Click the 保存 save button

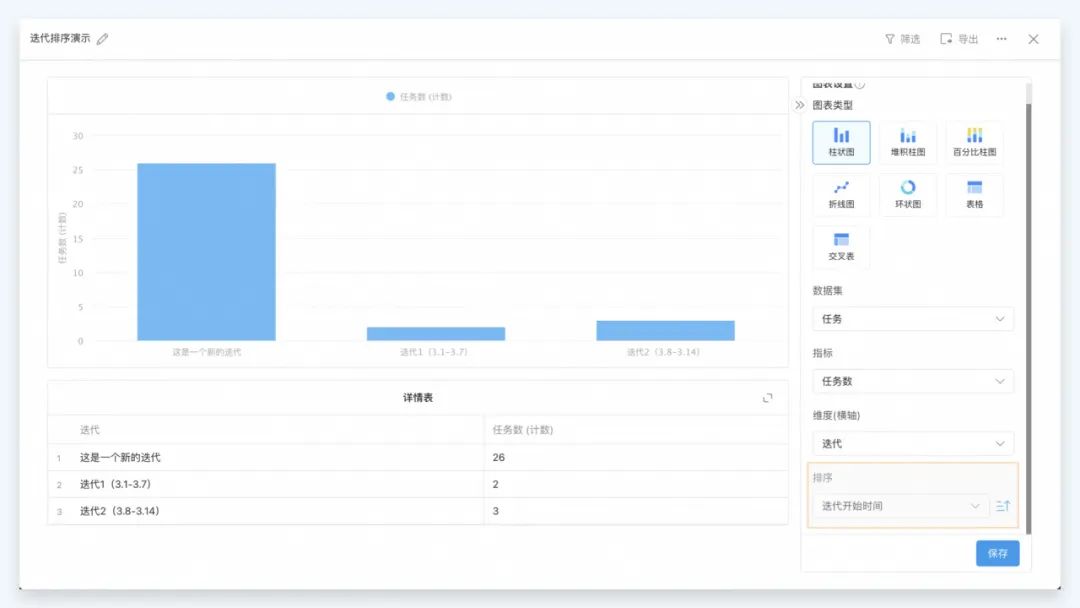[997, 553]
